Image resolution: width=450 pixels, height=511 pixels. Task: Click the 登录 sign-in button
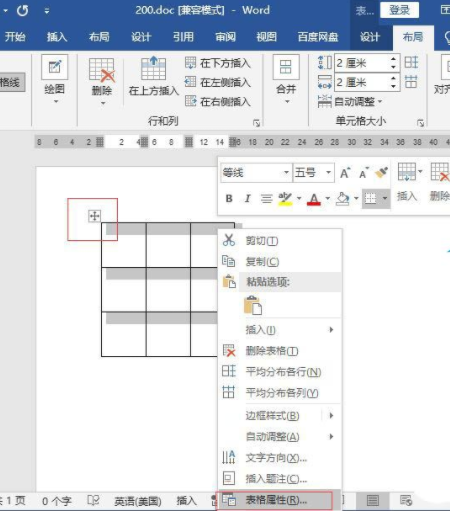click(399, 10)
